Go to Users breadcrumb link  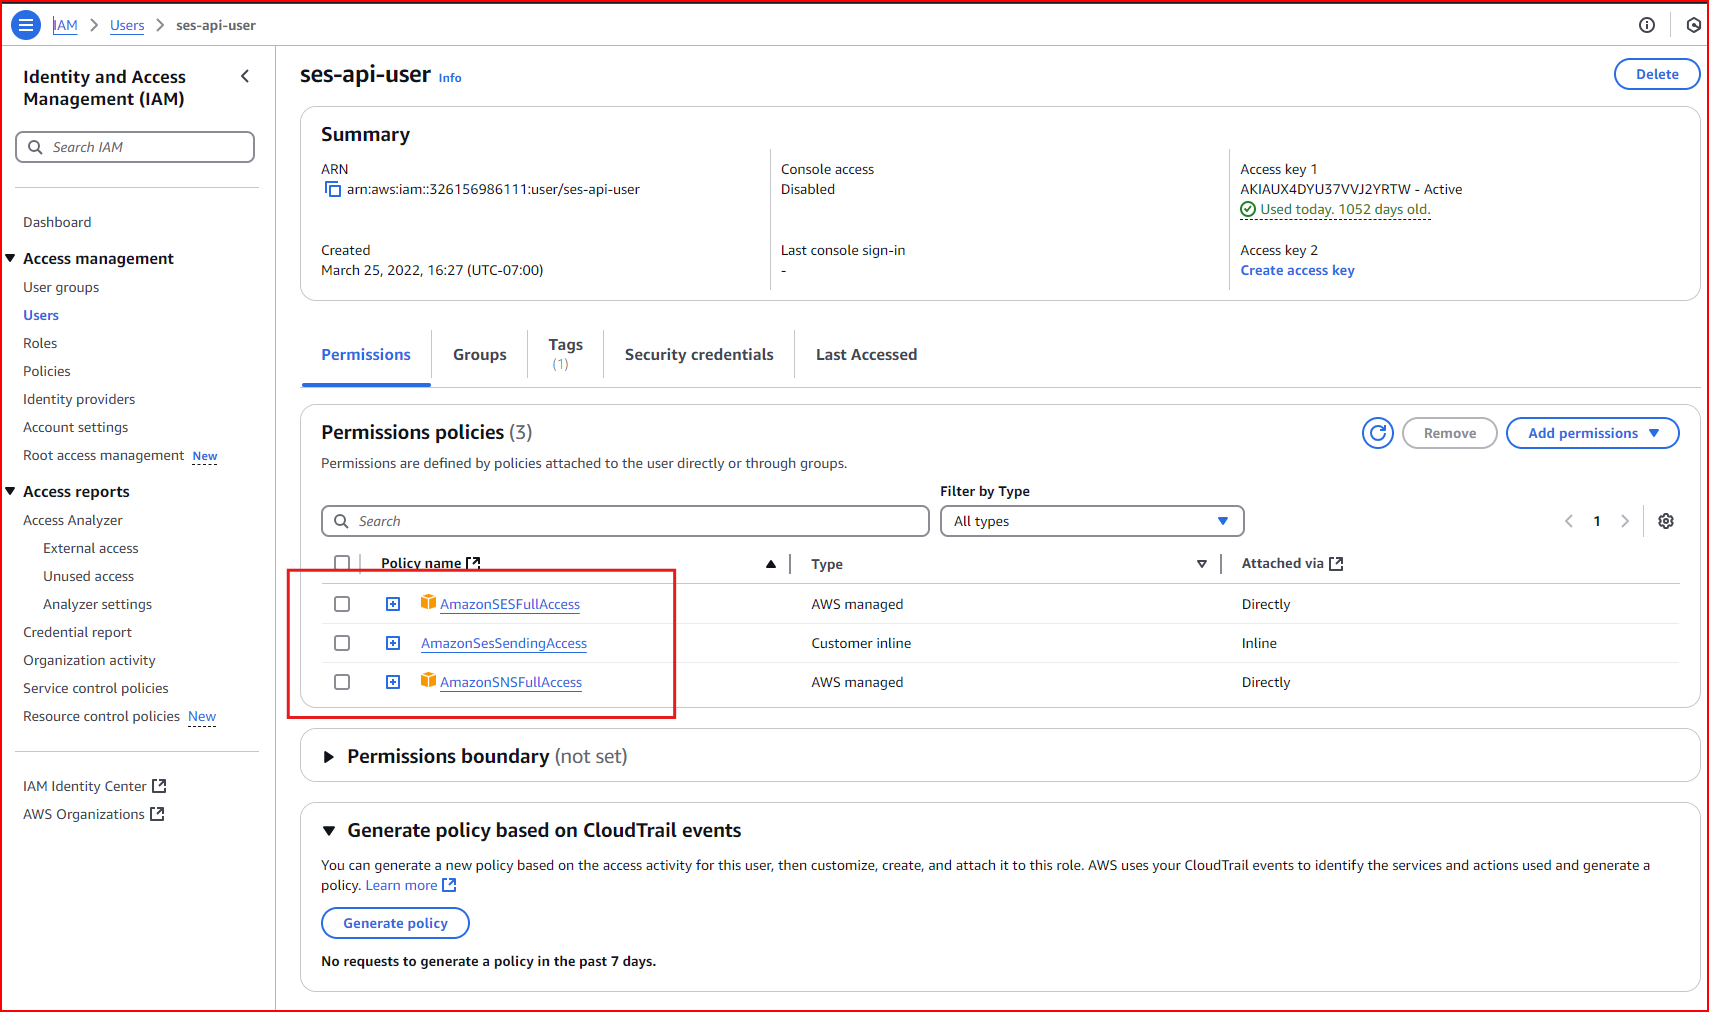127,25
